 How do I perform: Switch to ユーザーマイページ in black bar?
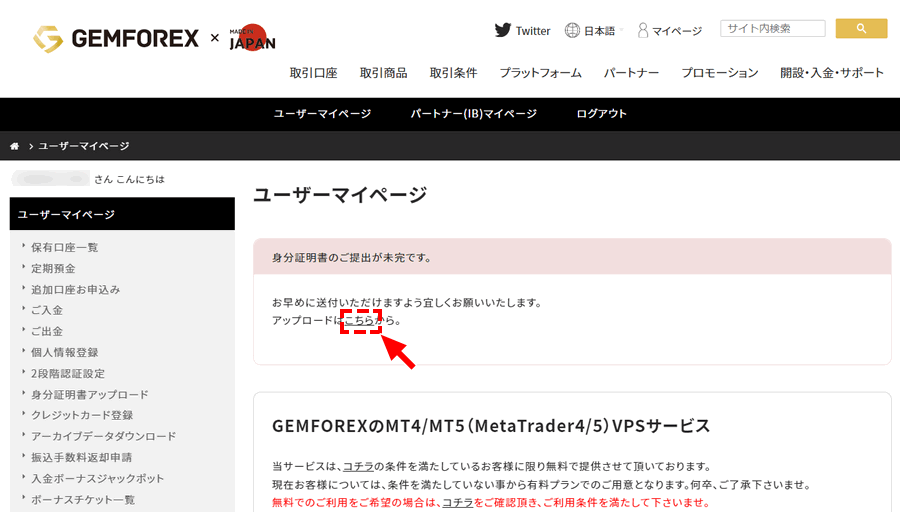[322, 114]
